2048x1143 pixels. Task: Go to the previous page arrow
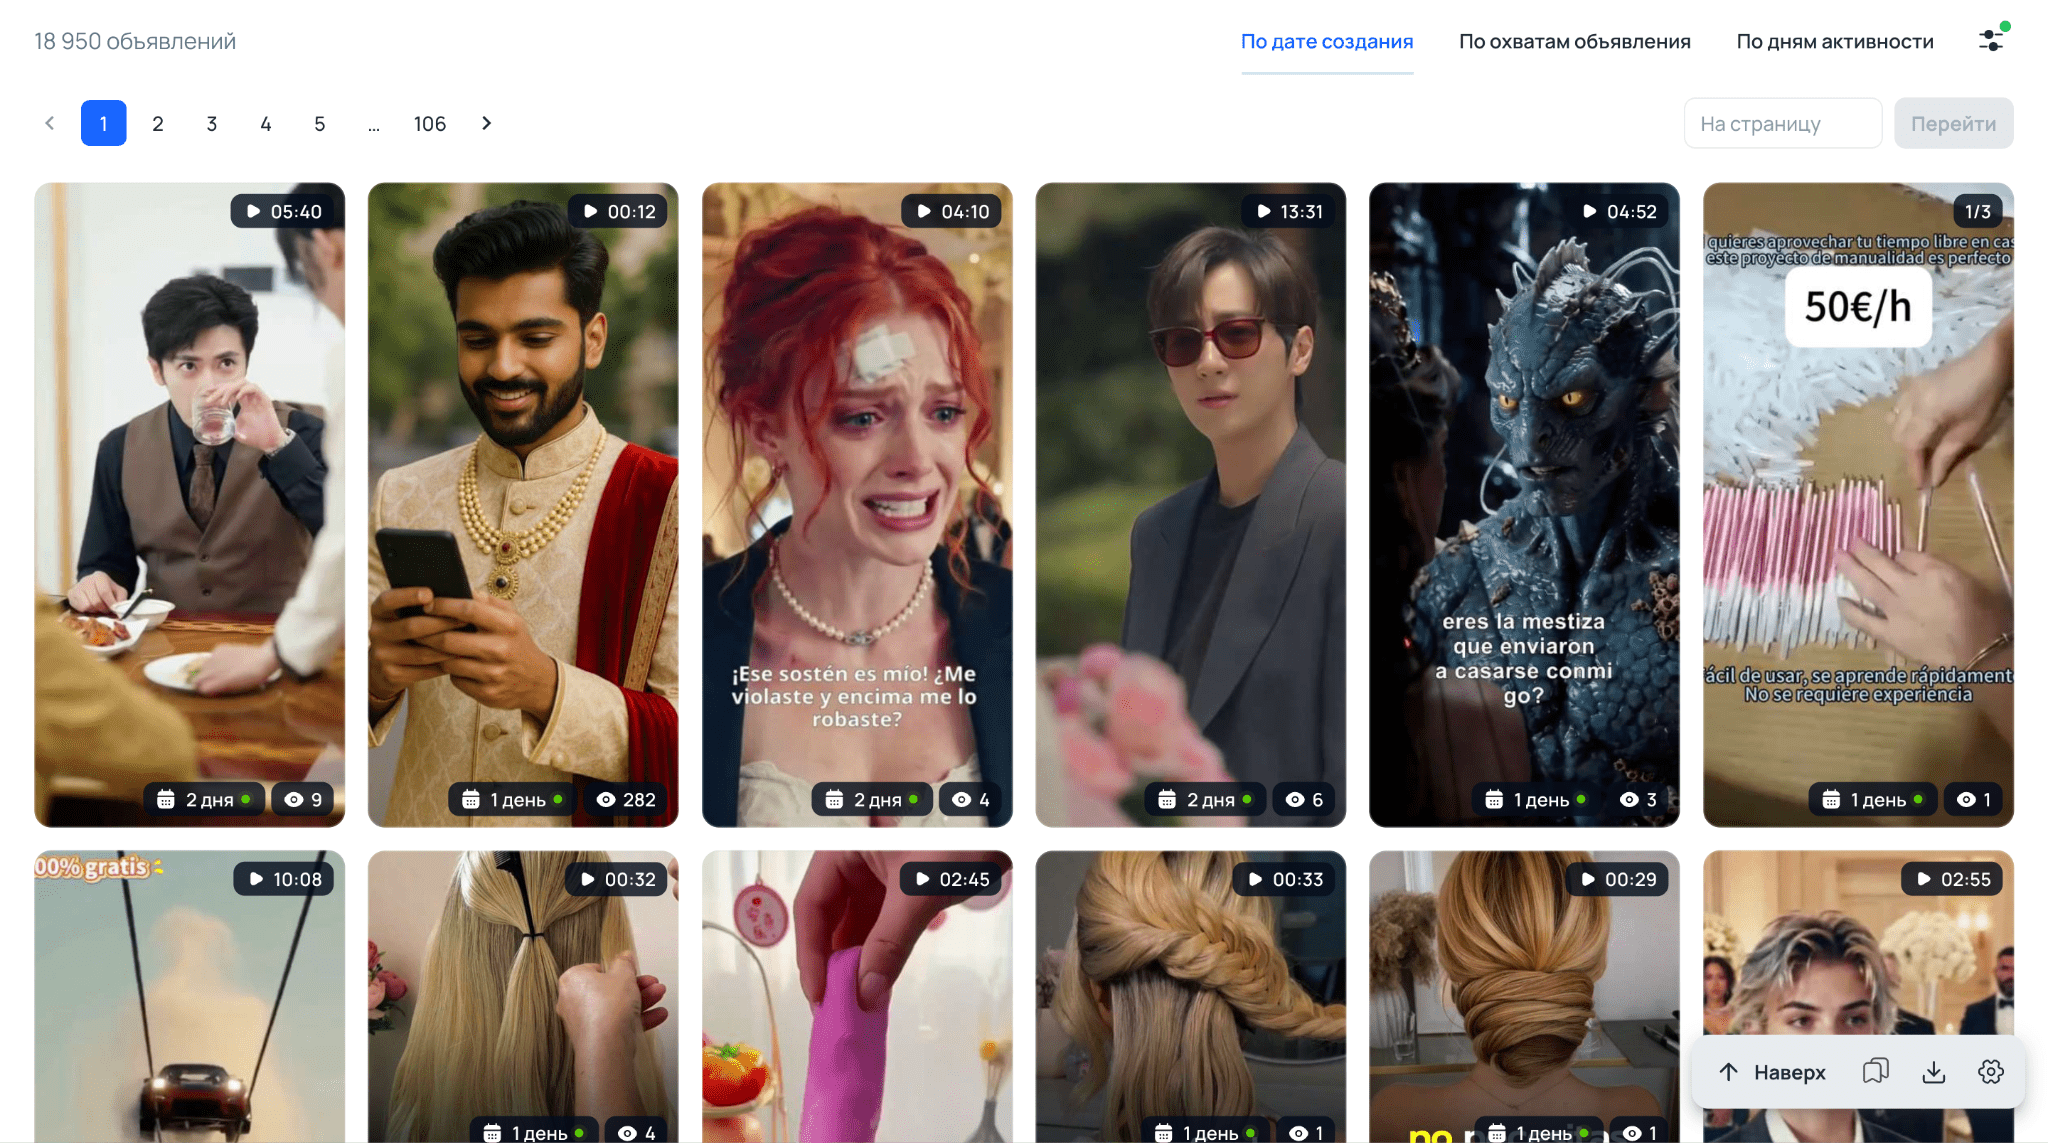point(50,123)
